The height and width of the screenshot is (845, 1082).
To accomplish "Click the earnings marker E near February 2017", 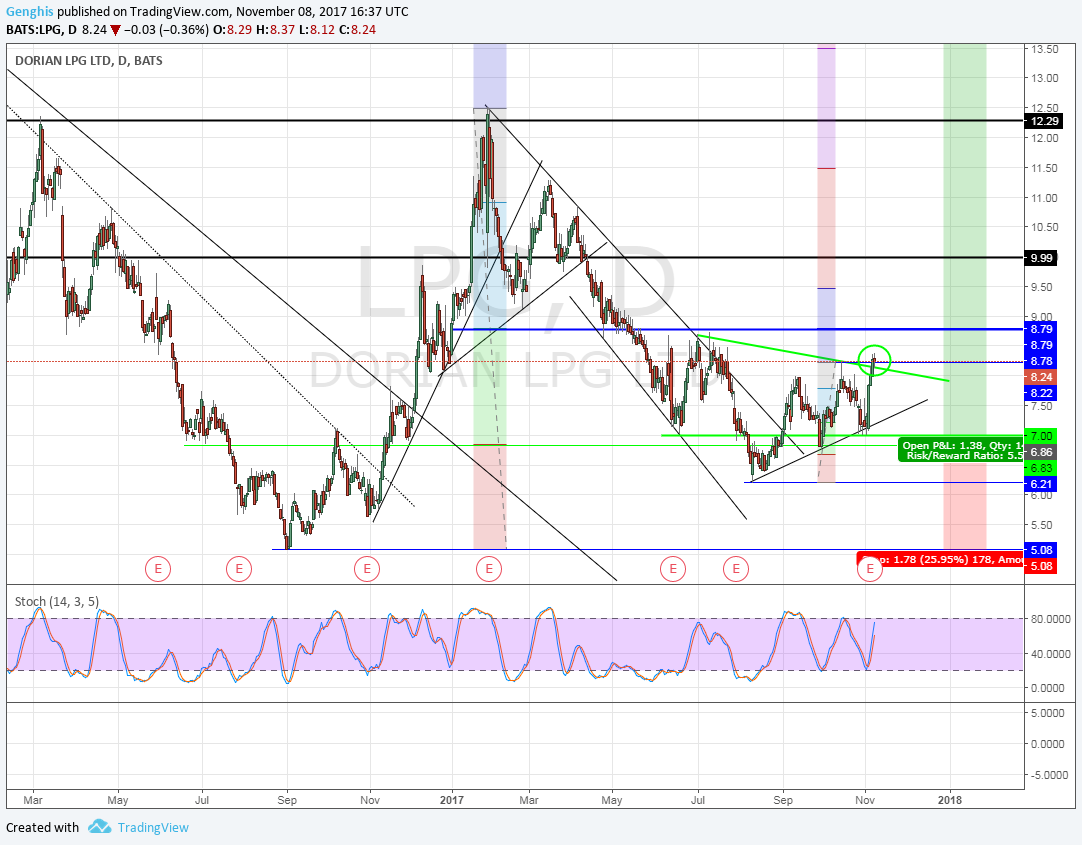I will [x=489, y=569].
